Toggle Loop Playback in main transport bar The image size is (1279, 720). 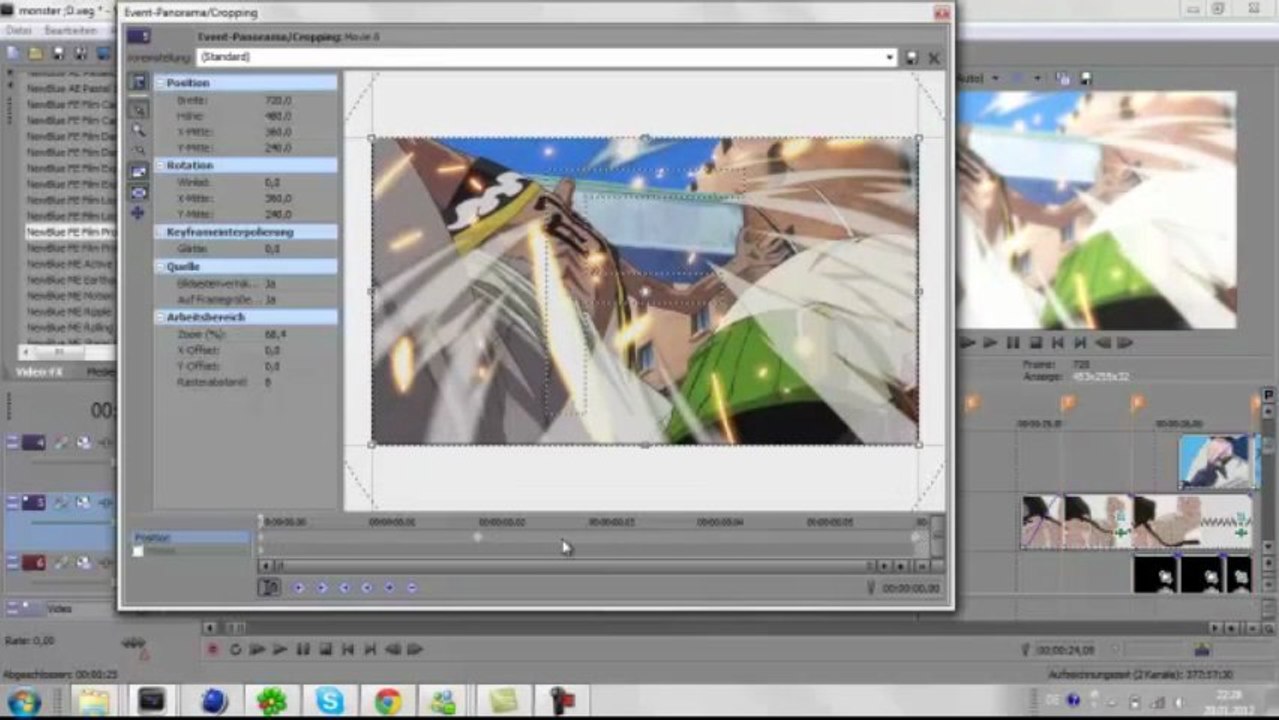coord(235,649)
